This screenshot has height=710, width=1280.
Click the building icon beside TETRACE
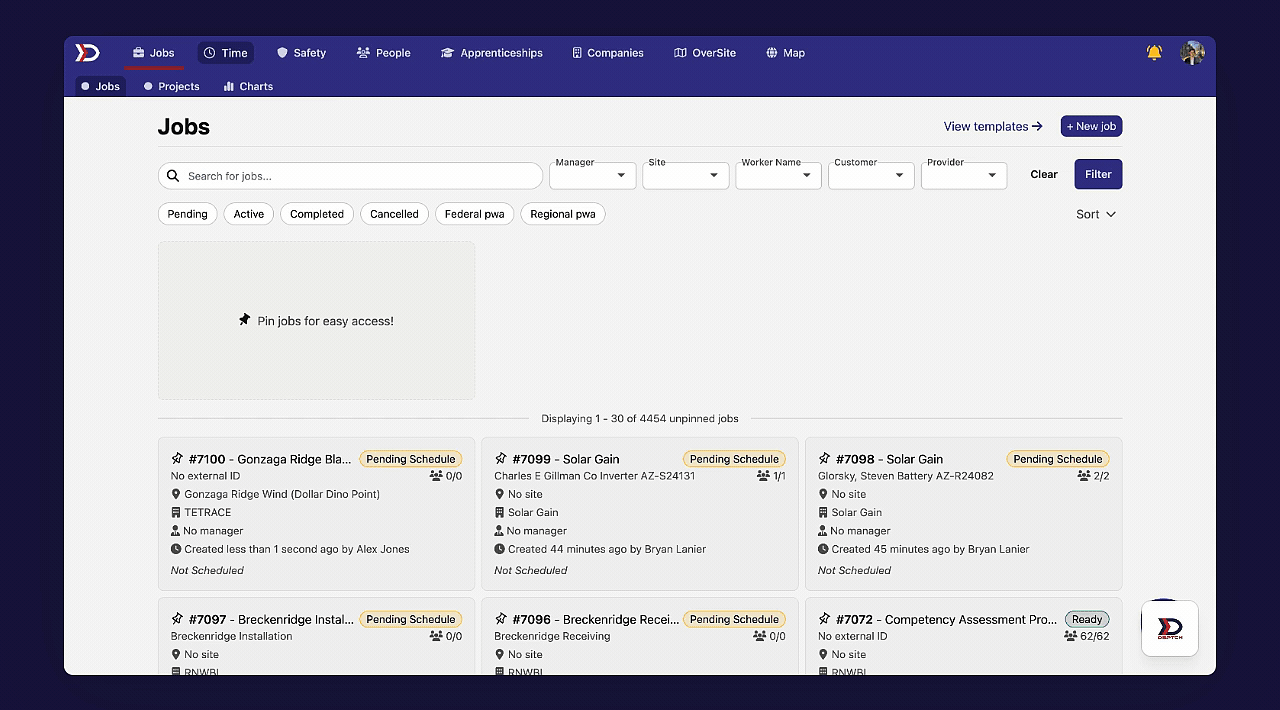176,512
